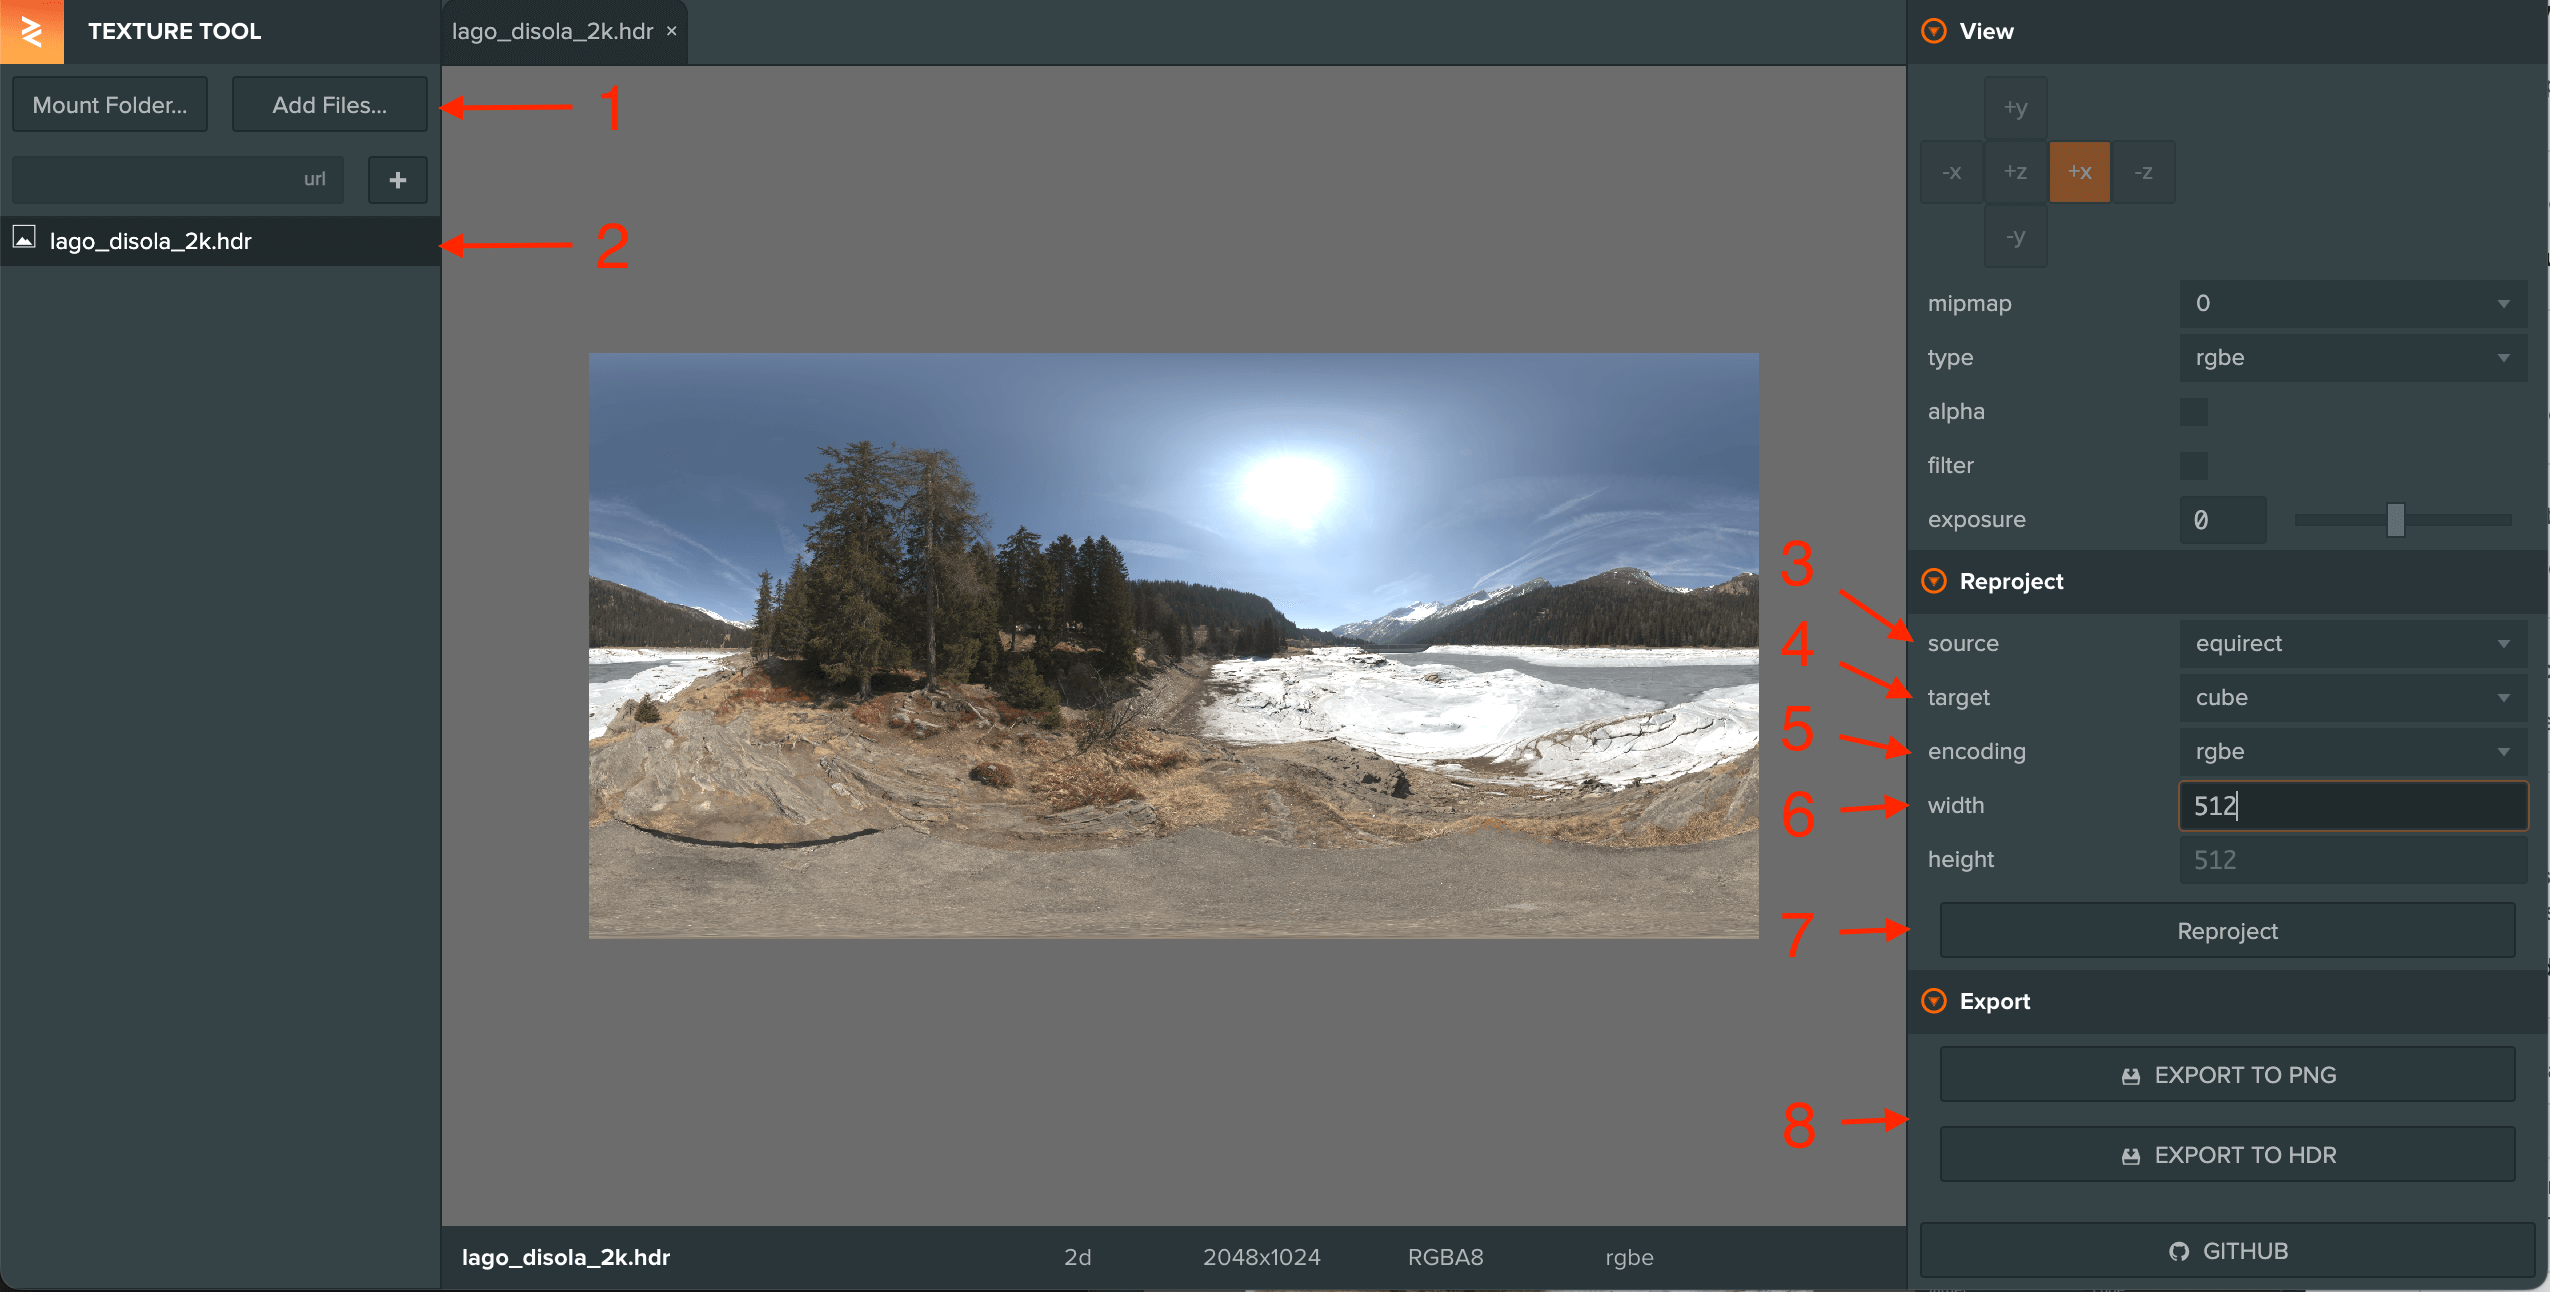This screenshot has width=2550, height=1292.
Task: Click the panorama texture preview image
Action: point(1173,645)
